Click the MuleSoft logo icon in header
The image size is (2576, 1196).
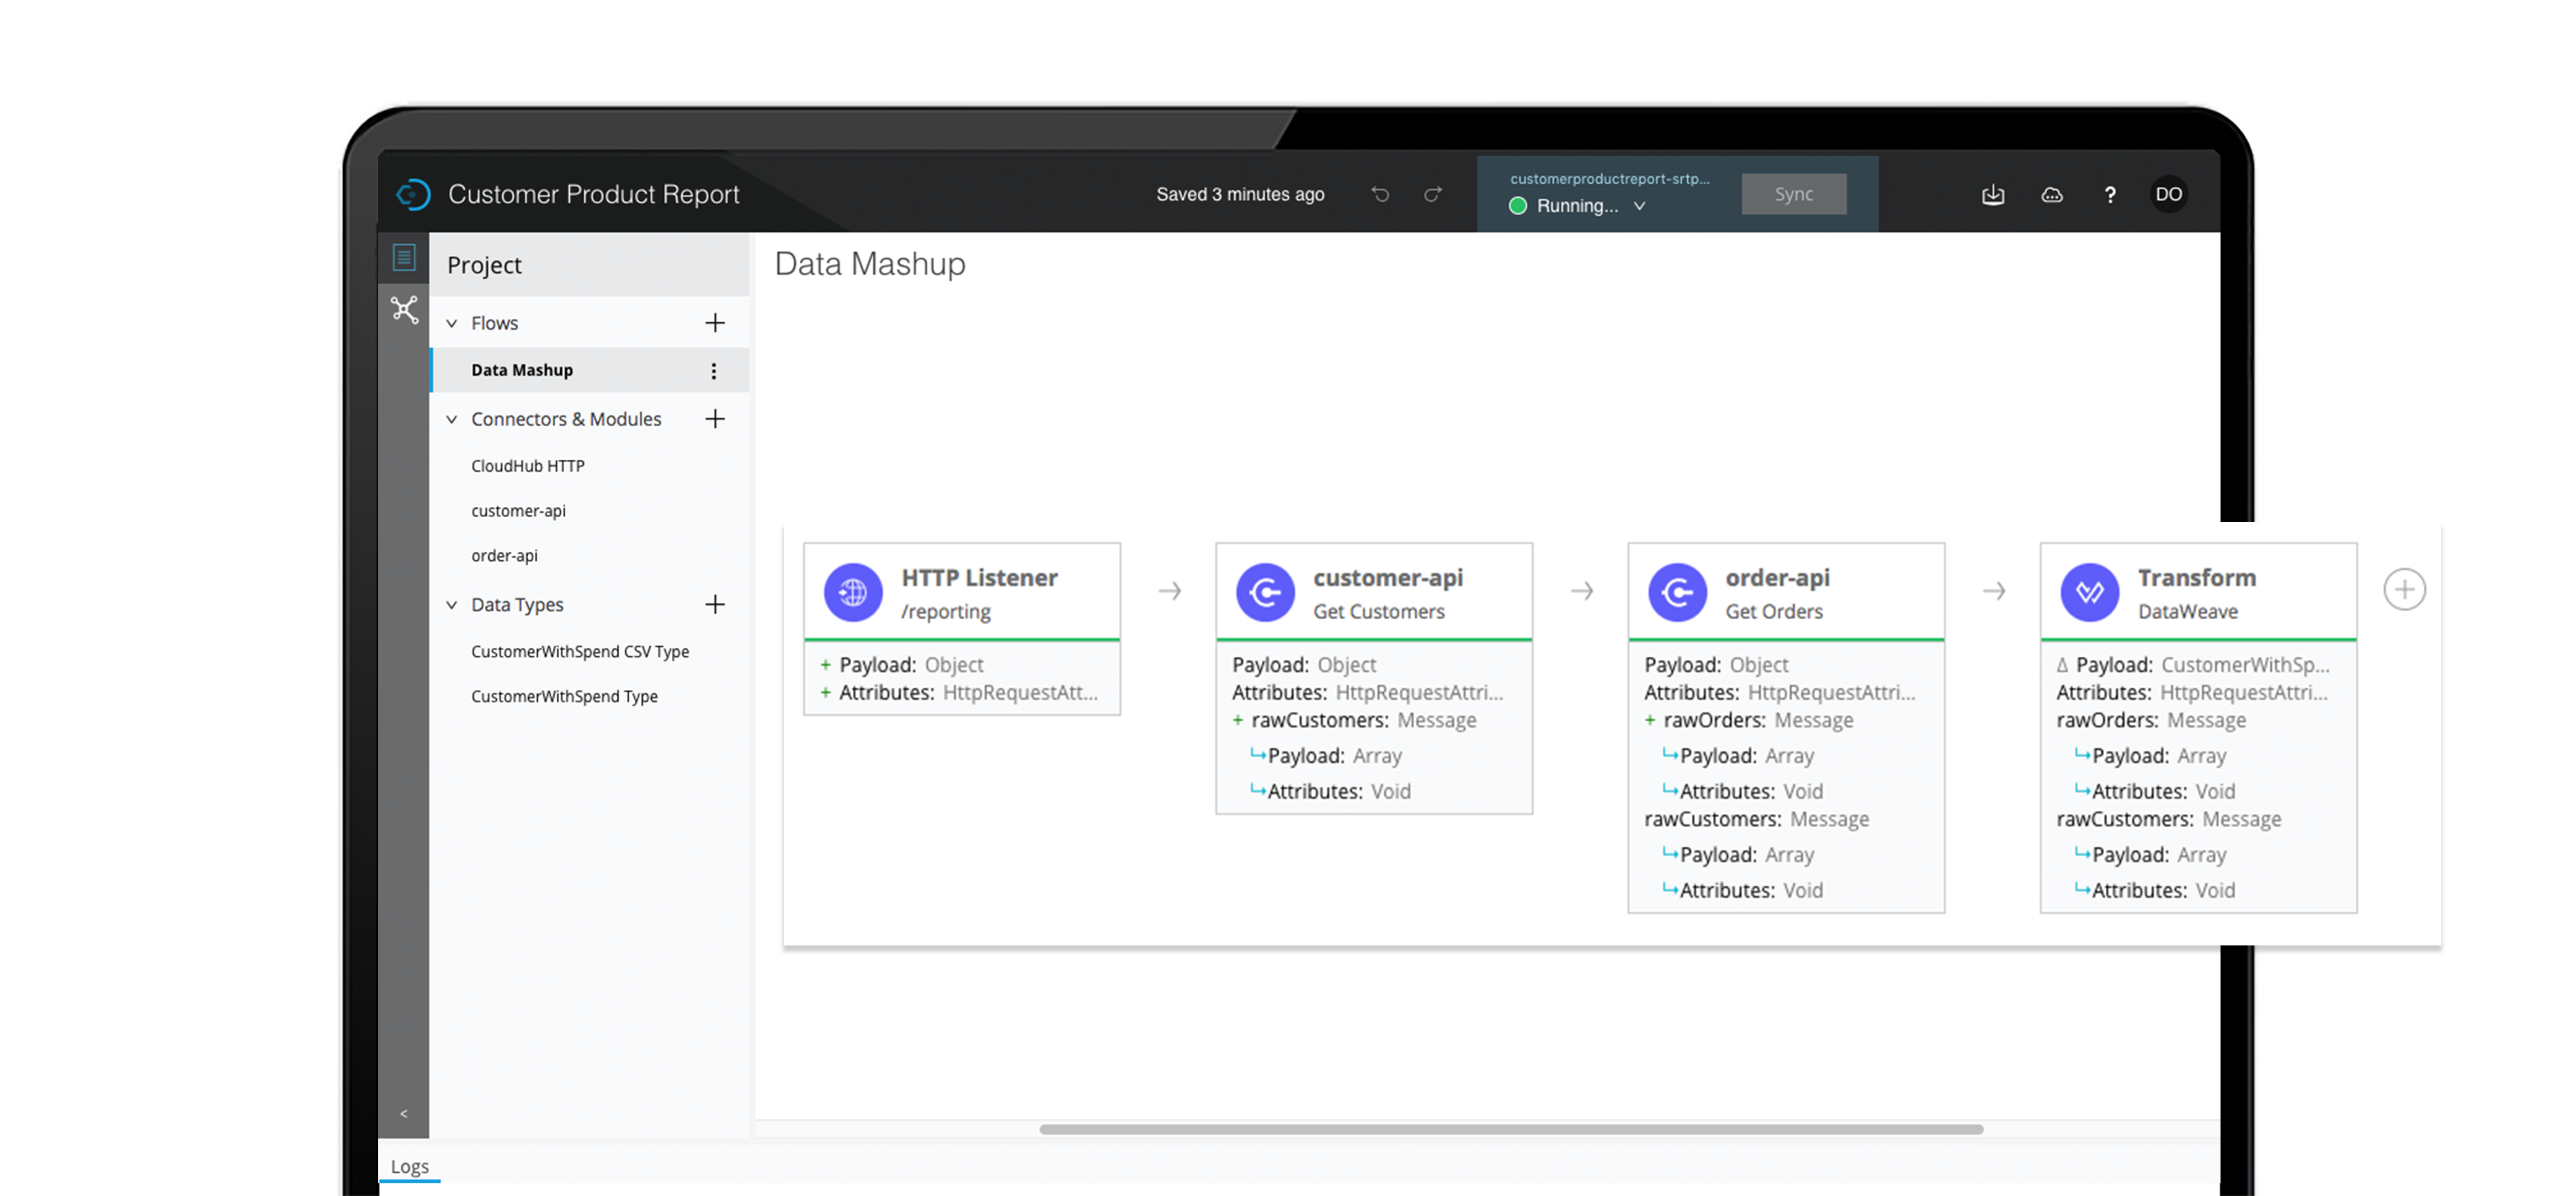pyautogui.click(x=413, y=194)
